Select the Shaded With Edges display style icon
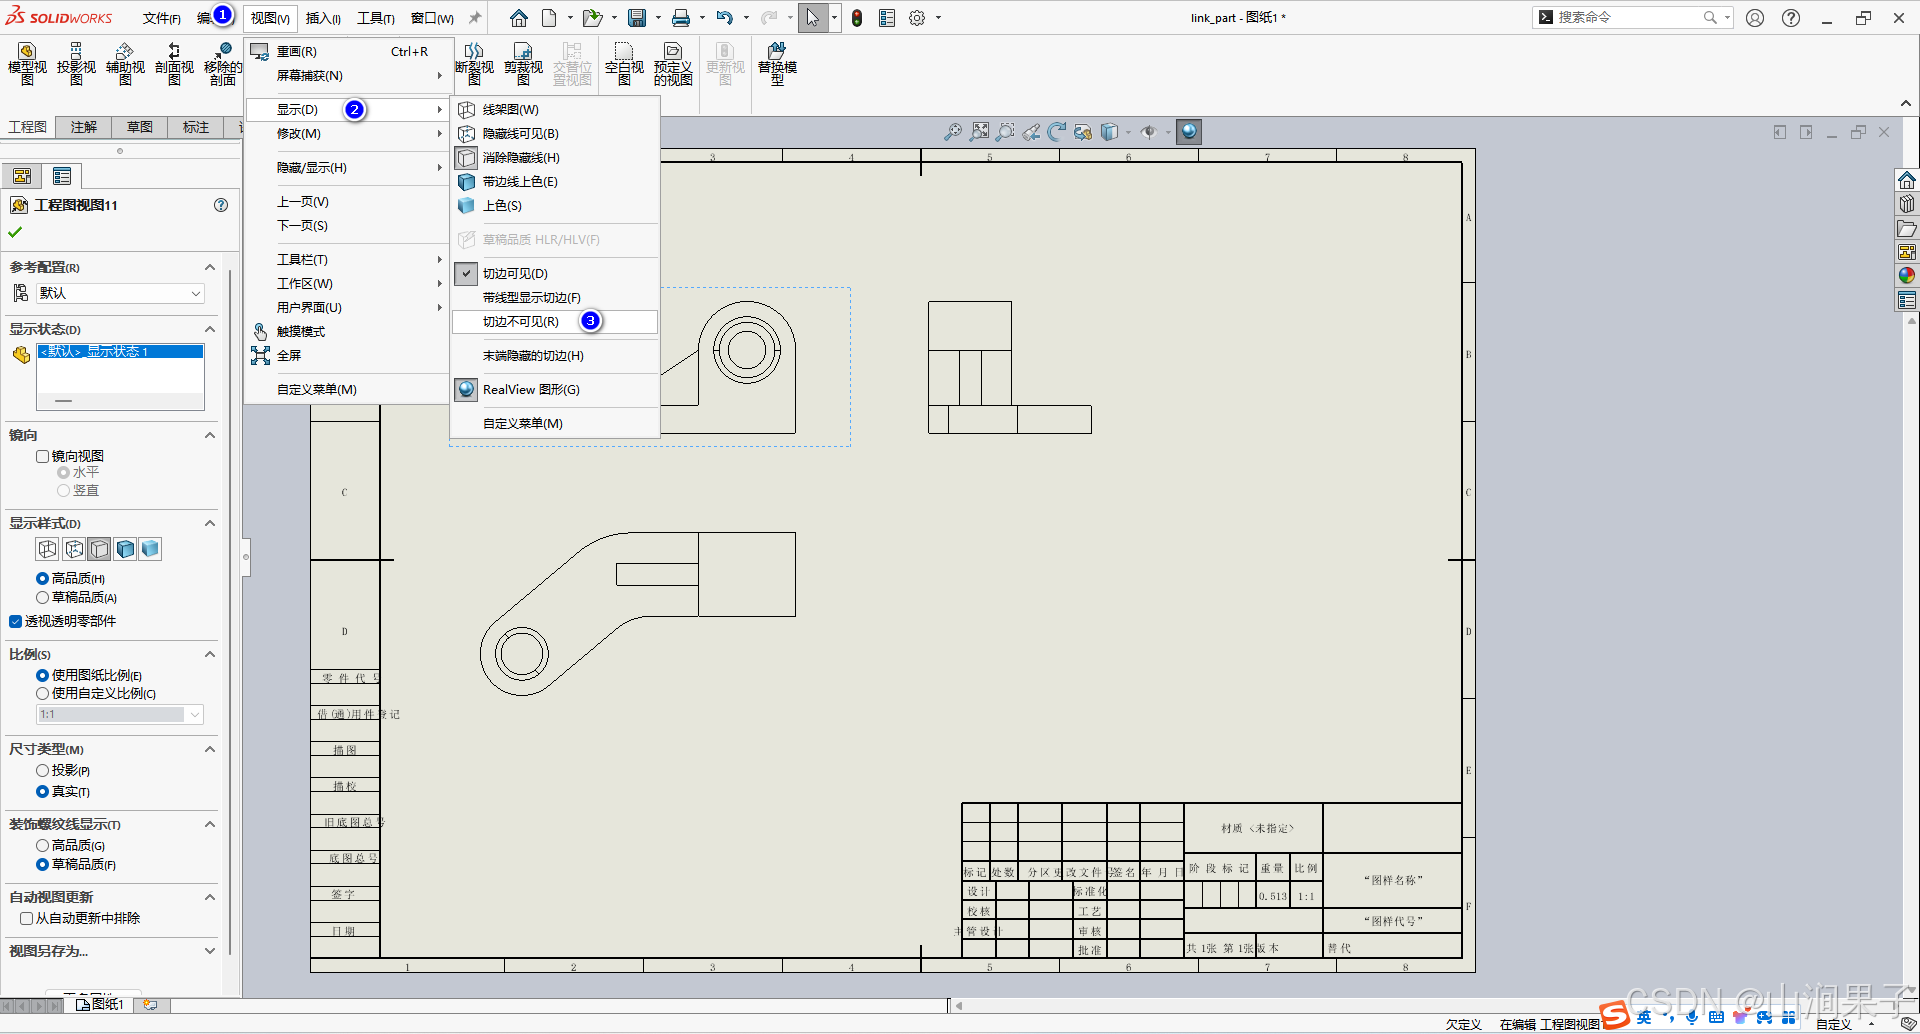Screen dimensions: 1920x1034 125,549
